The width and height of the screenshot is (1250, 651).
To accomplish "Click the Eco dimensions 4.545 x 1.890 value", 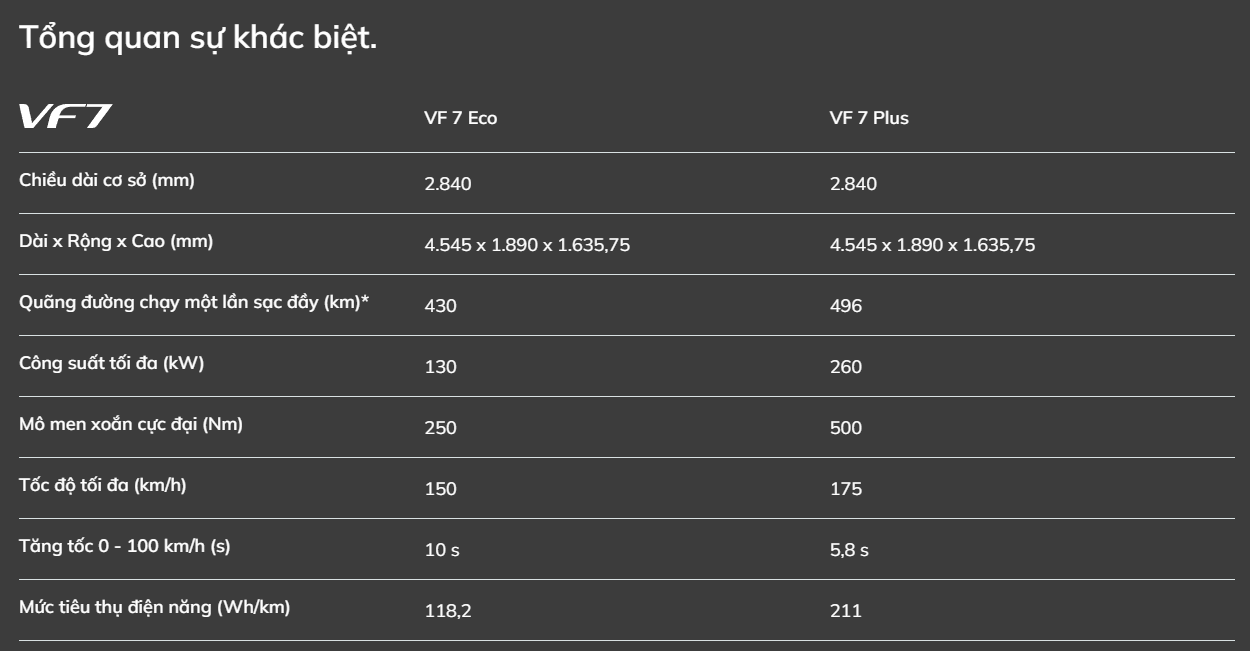I will click(x=527, y=245).
